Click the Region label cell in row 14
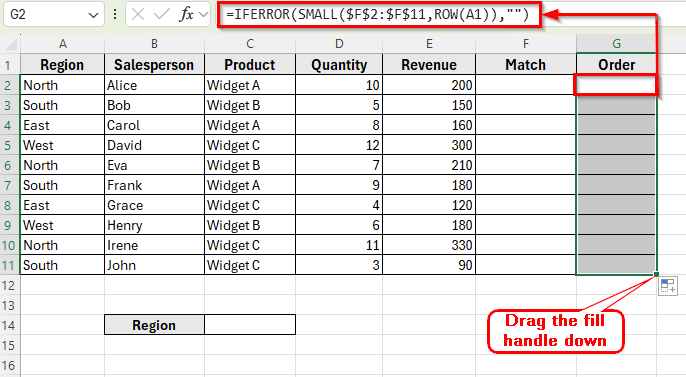This screenshot has height=377, width=686. point(154,325)
